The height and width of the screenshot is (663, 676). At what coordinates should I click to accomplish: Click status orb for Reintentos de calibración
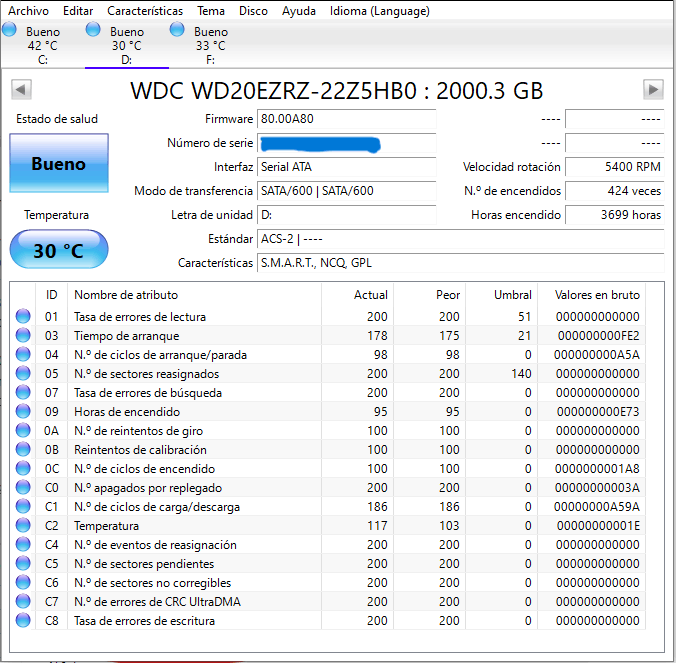pyautogui.click(x=23, y=449)
